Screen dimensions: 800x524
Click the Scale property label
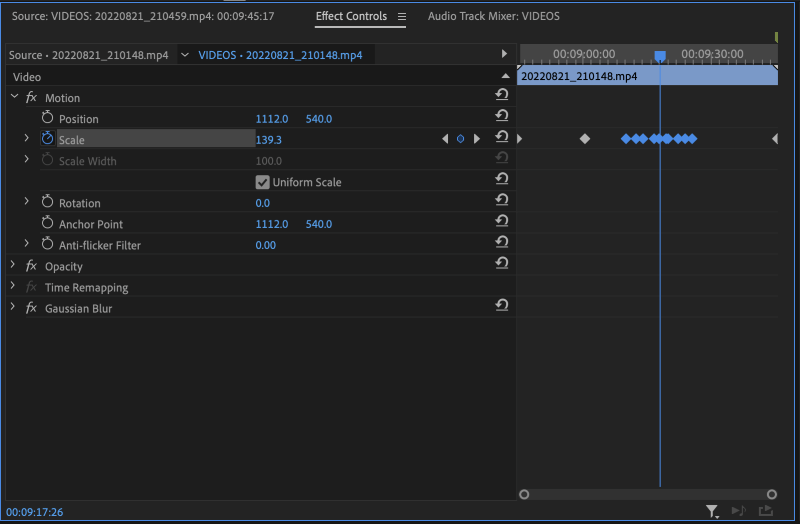pyautogui.click(x=71, y=140)
